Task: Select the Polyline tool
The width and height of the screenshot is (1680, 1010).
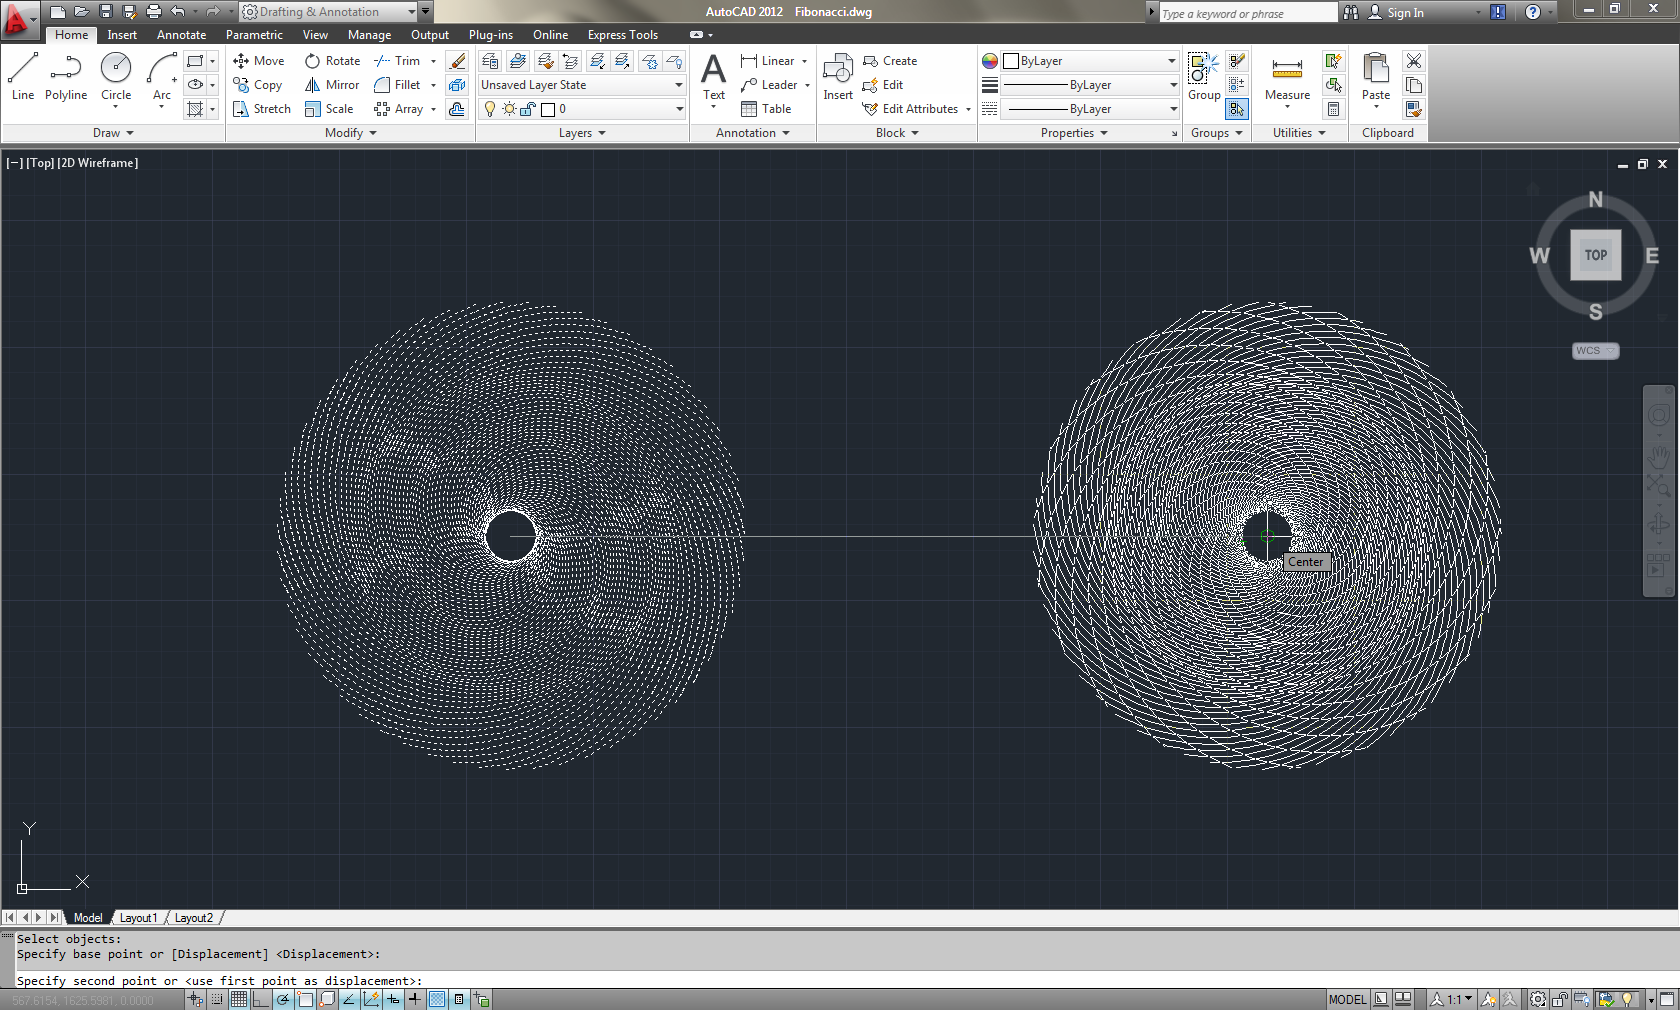Action: 66,77
